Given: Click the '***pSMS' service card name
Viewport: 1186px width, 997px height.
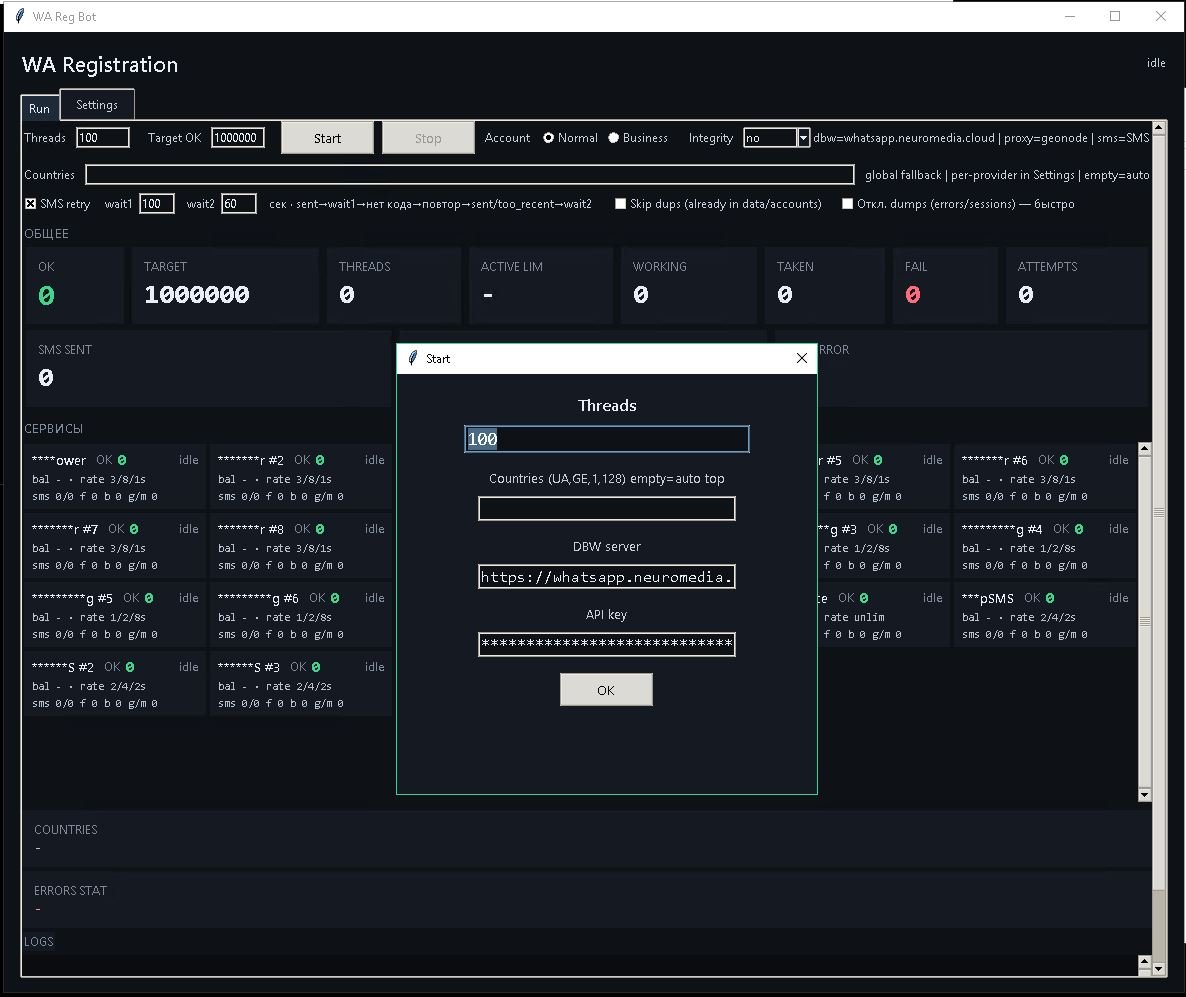Looking at the screenshot, I should coord(988,598).
